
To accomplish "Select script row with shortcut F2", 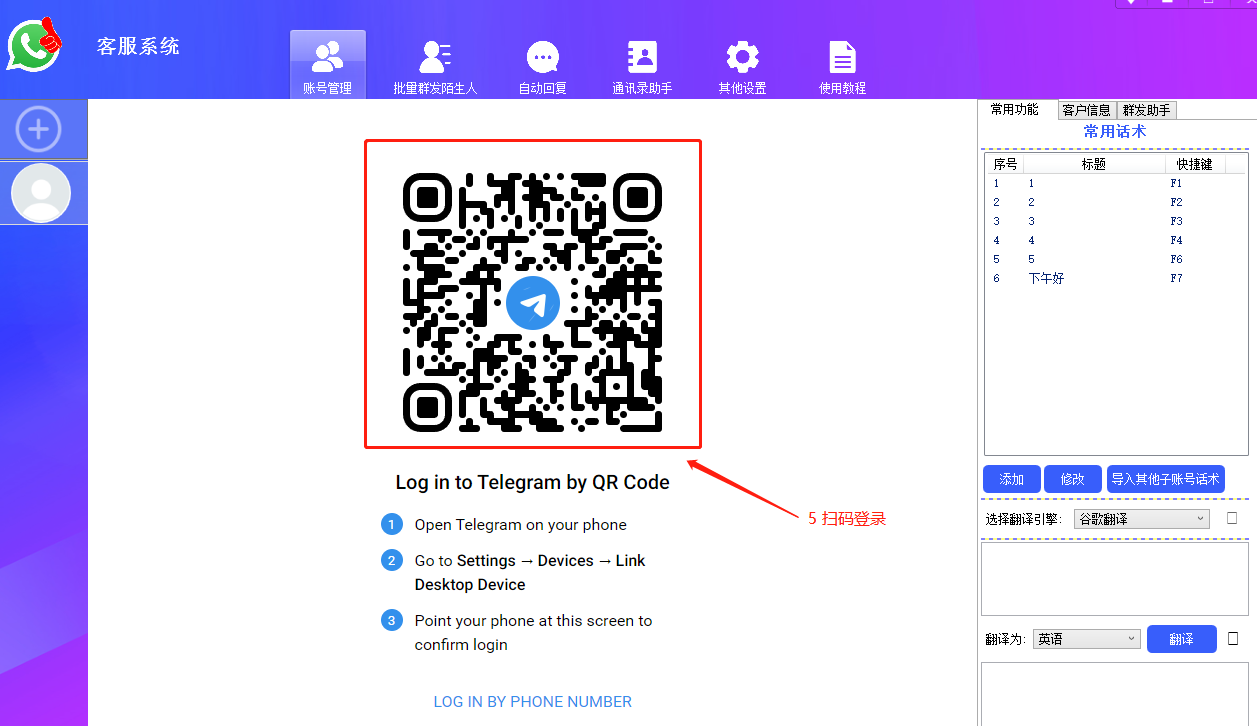I will click(1115, 202).
